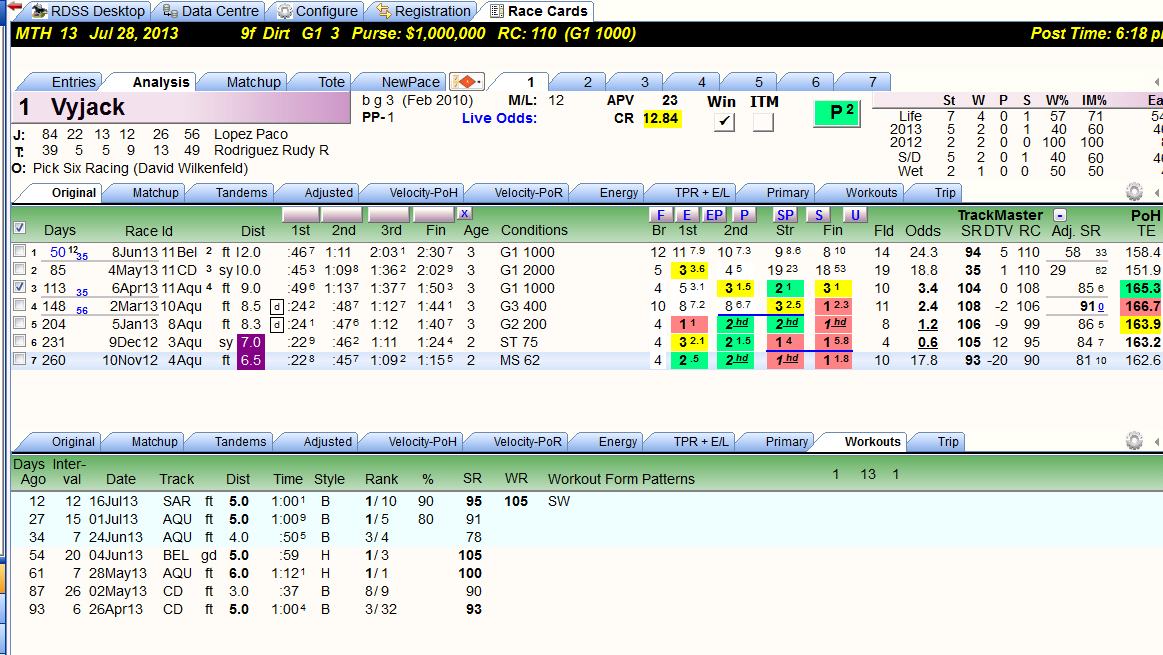The width and height of the screenshot is (1163, 655).
Task: Click the yellow 12.84 CR value
Action: click(661, 119)
